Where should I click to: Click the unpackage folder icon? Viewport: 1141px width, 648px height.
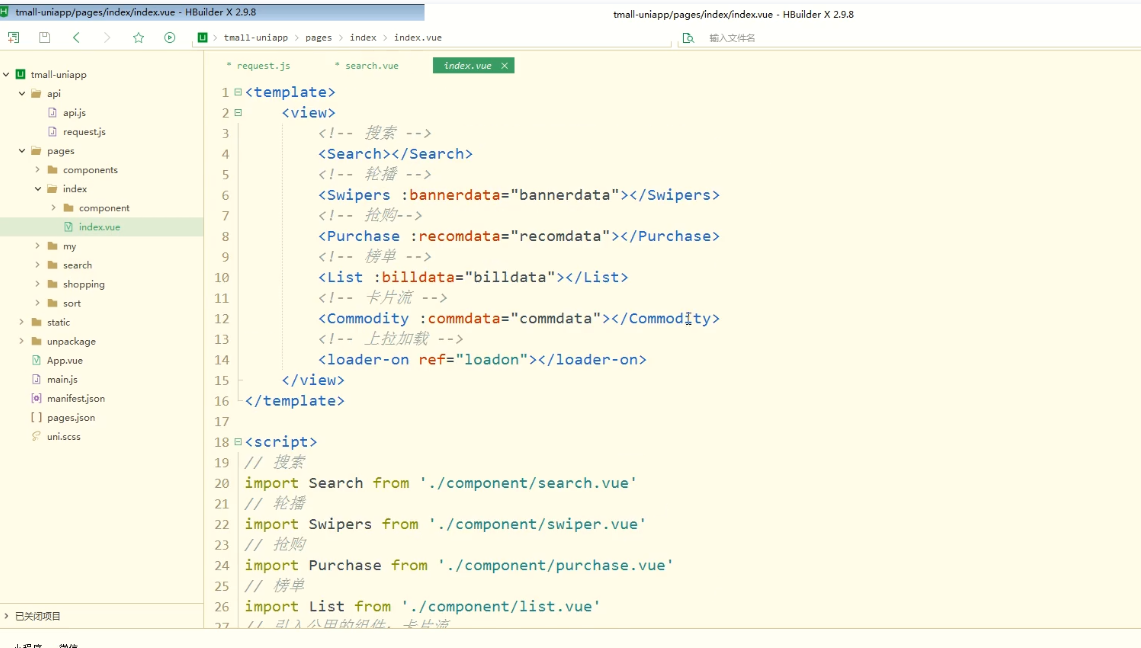click(36, 341)
